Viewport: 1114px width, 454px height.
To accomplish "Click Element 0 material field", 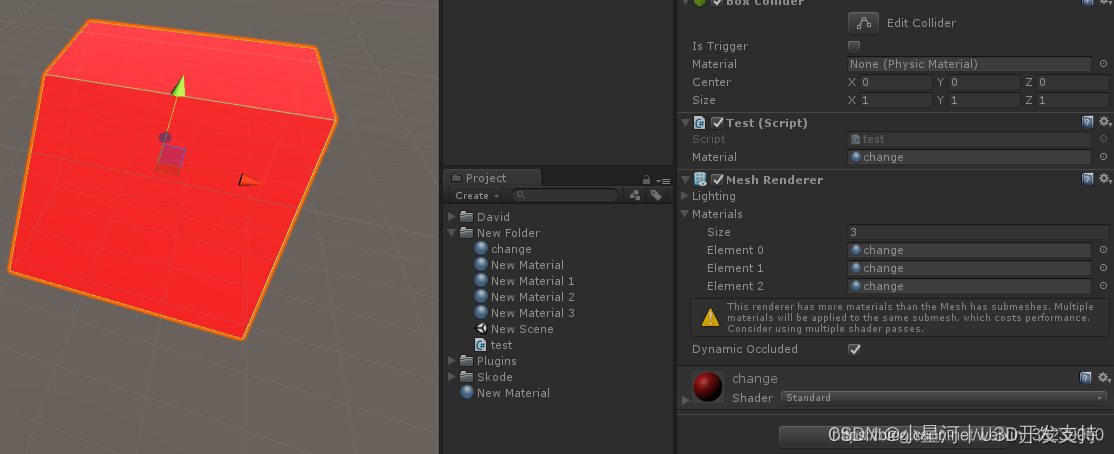I will click(969, 250).
